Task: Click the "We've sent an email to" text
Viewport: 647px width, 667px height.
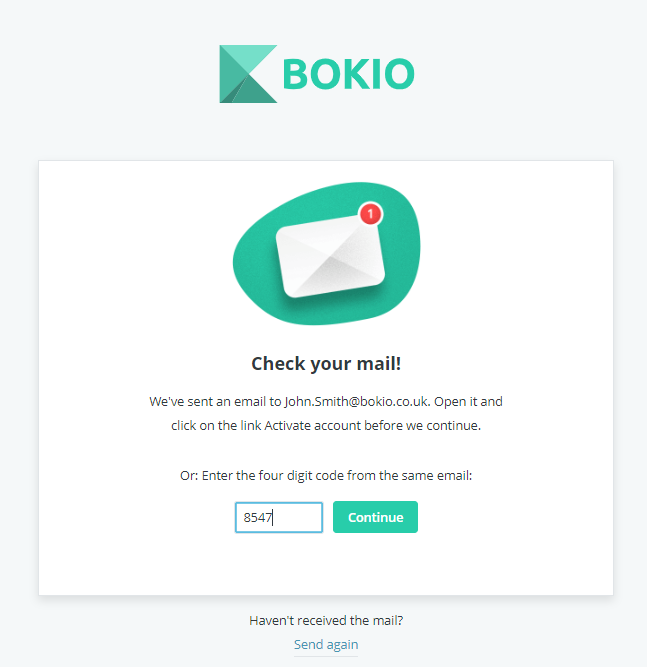Action: pyautogui.click(x=215, y=402)
